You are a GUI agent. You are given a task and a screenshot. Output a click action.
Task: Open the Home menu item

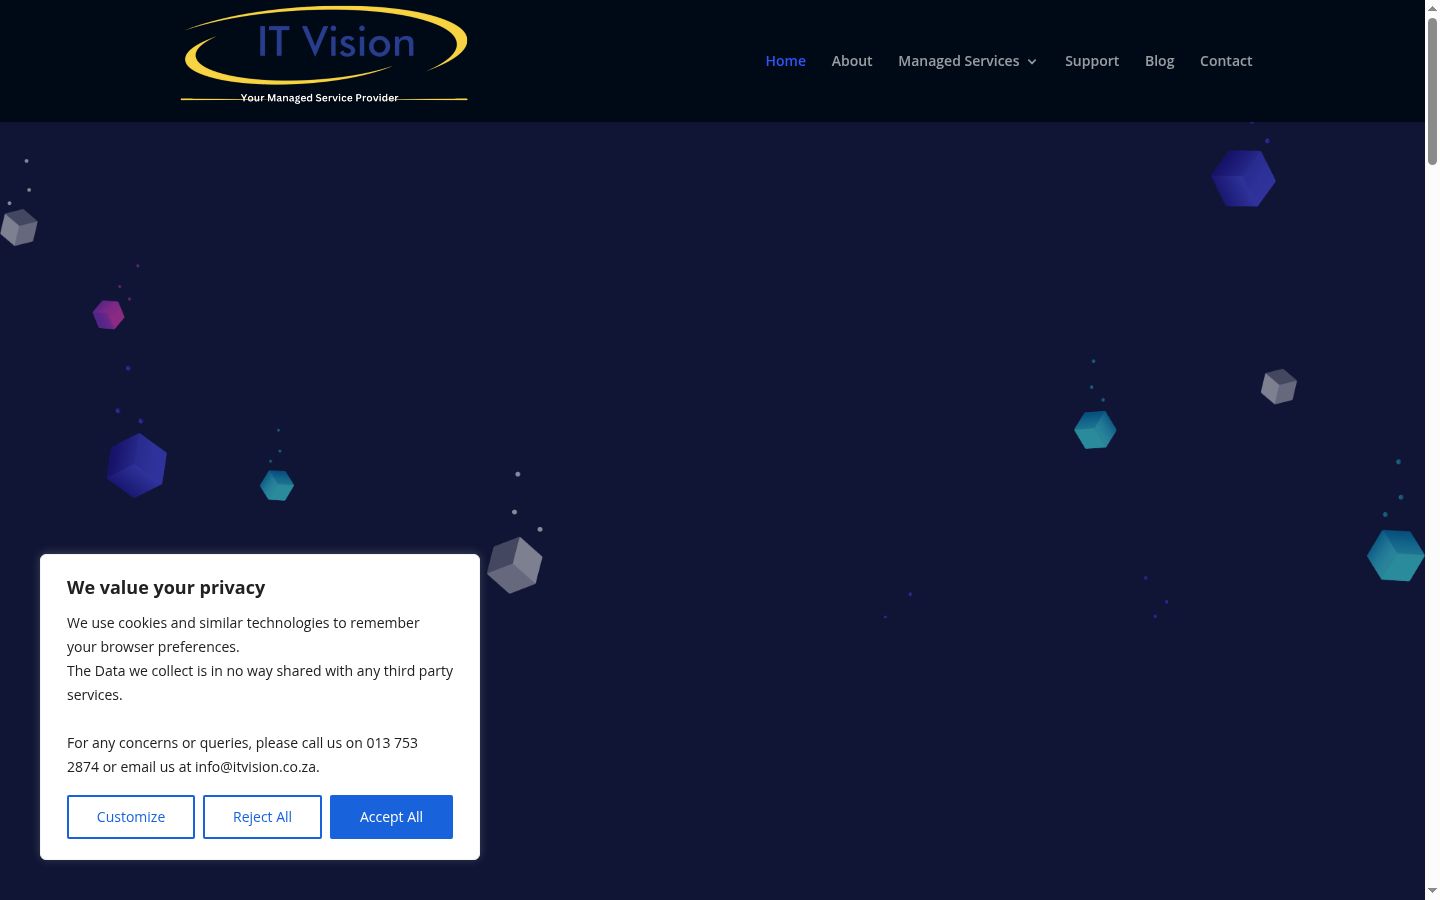click(785, 61)
